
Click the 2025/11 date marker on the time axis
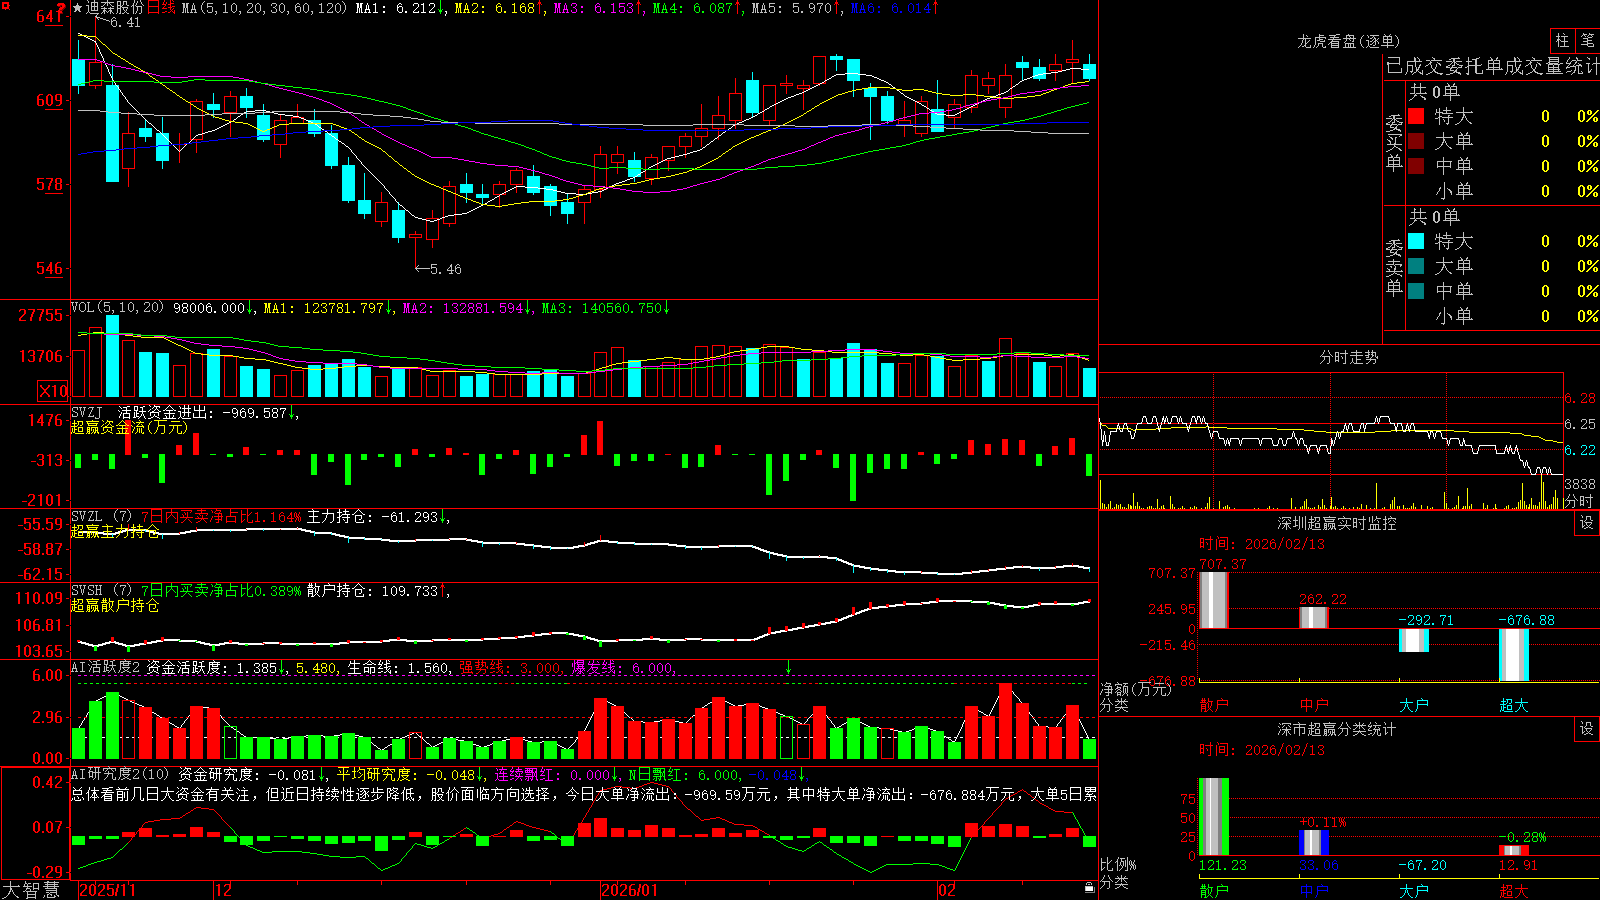[107, 890]
